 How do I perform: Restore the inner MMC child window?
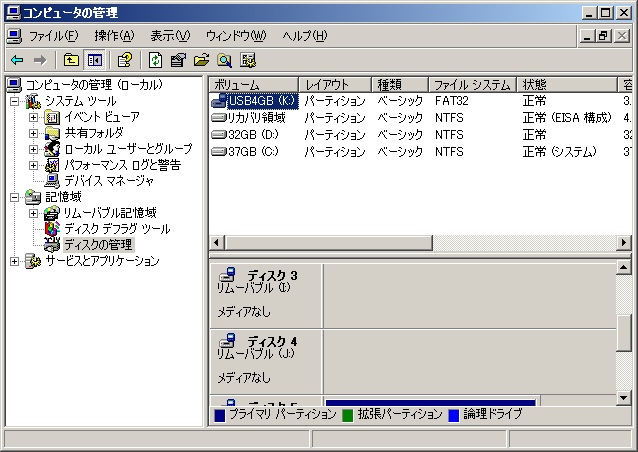(x=603, y=36)
